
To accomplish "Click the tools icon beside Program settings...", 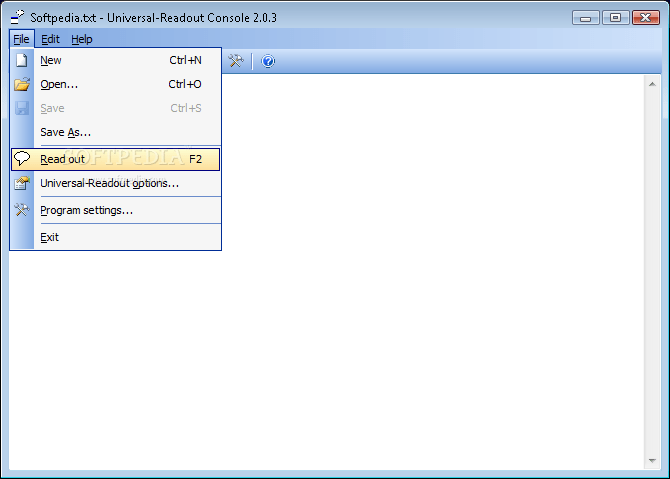I will pyautogui.click(x=22, y=210).
